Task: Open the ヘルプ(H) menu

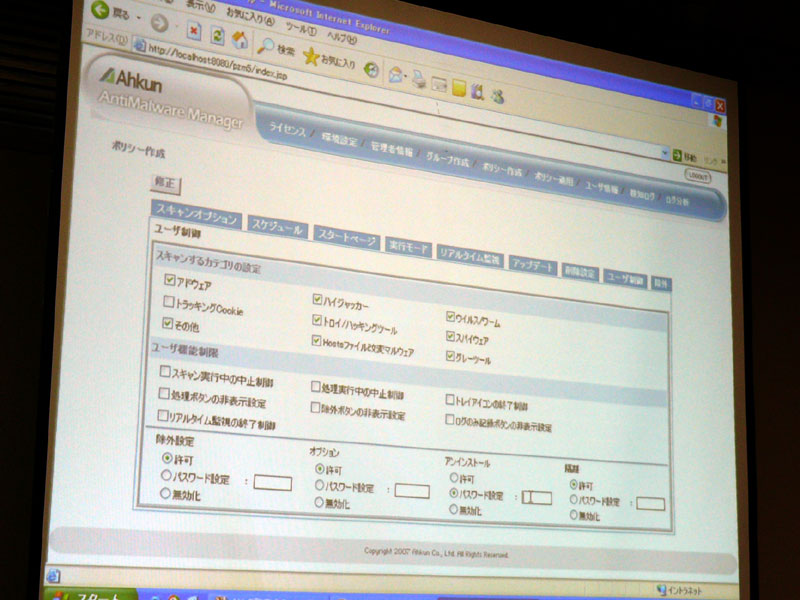Action: [341, 37]
